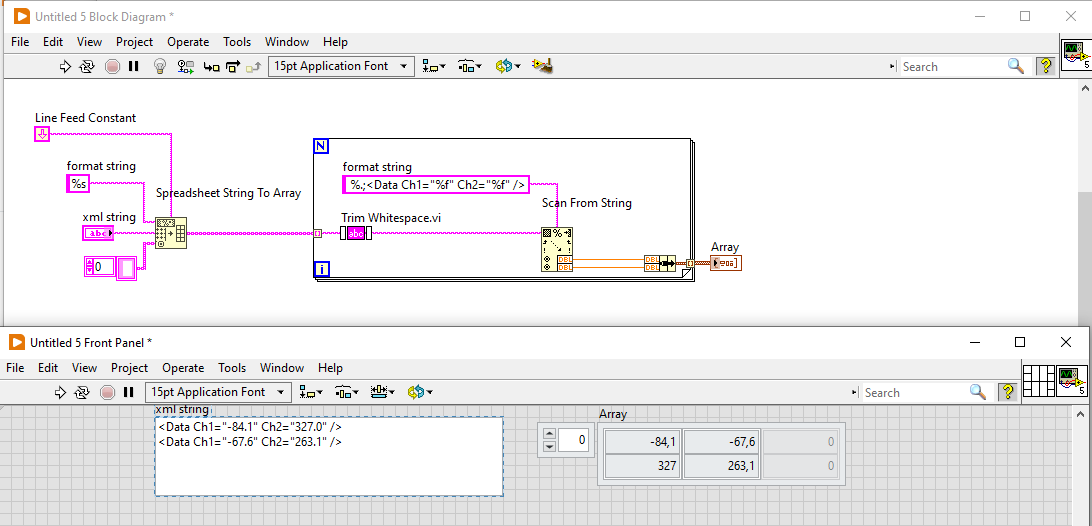Select For Loop count terminal N
1092x526 pixels.
[x=322, y=146]
